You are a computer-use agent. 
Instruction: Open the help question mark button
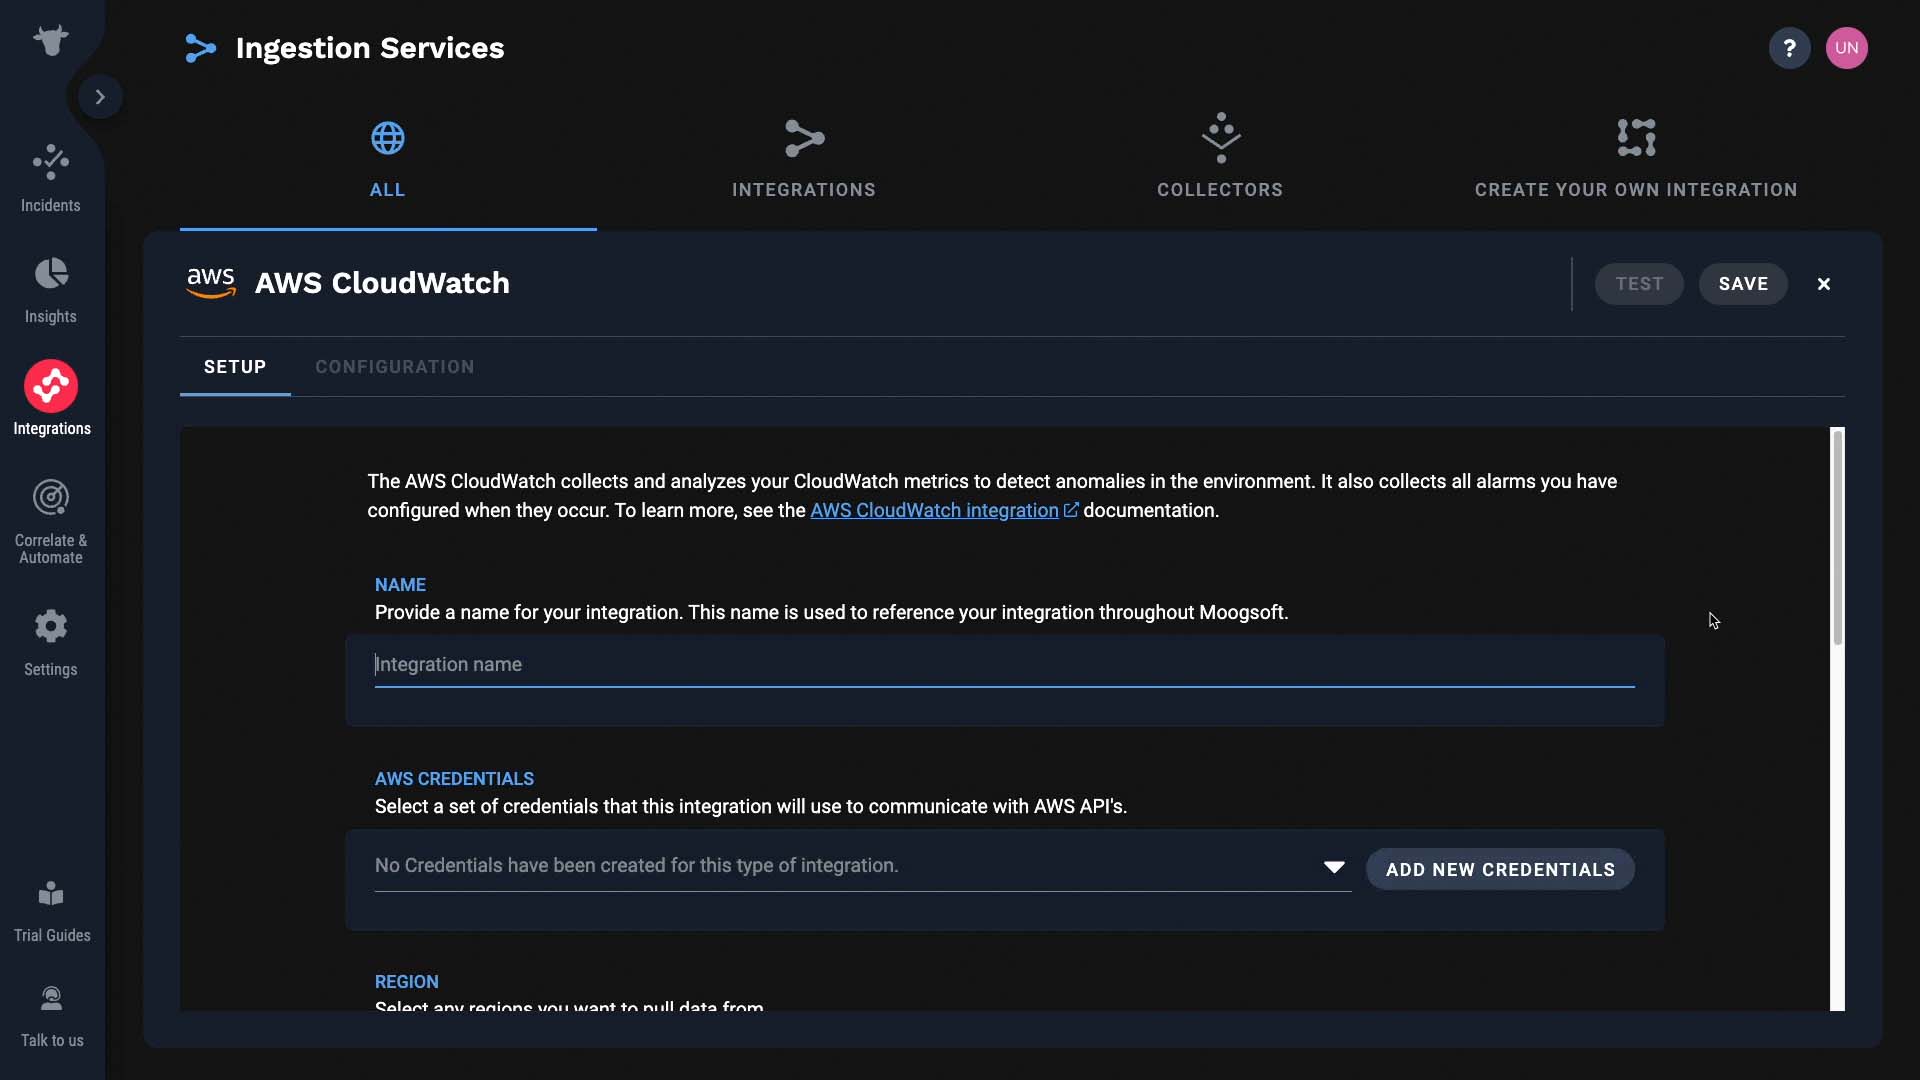tap(1790, 48)
